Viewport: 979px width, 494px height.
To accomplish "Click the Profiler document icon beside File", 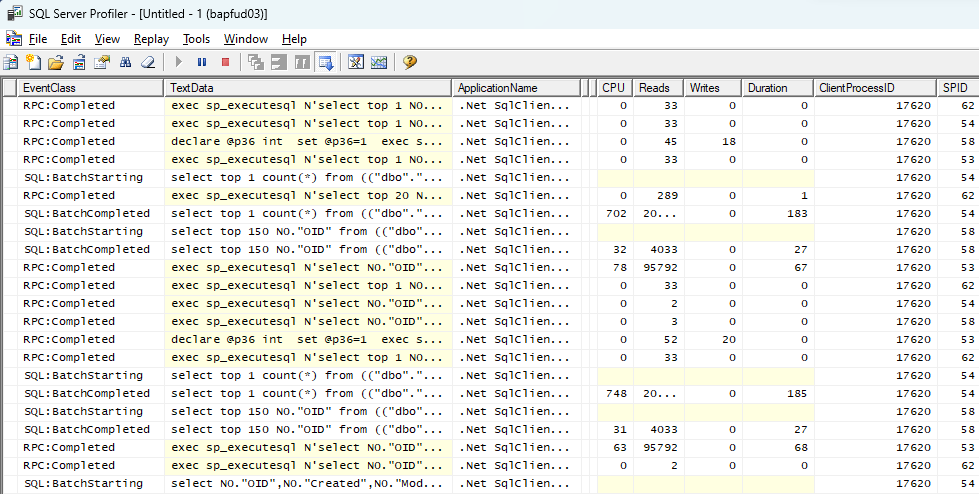I will coord(14,39).
